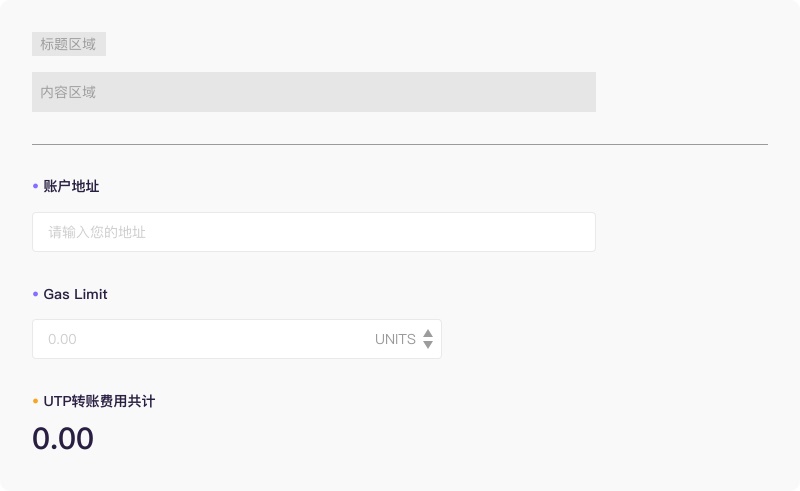Click the Gas Limit label
Image resolution: width=800 pixels, height=491 pixels.
coord(76,294)
